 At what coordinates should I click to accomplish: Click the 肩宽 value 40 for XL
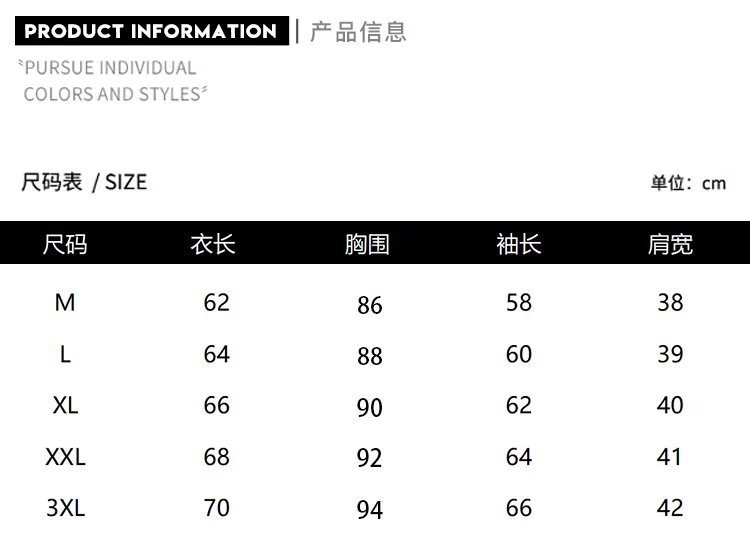[670, 405]
